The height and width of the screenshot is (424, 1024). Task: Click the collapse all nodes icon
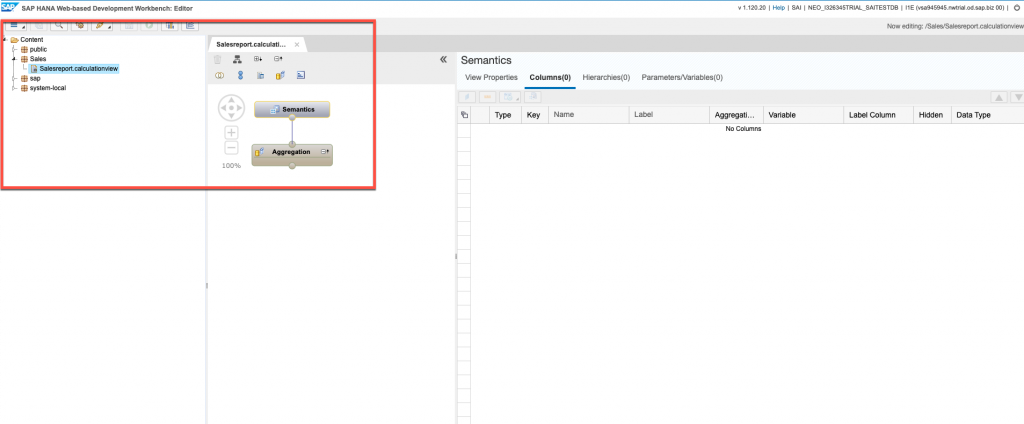coord(278,59)
